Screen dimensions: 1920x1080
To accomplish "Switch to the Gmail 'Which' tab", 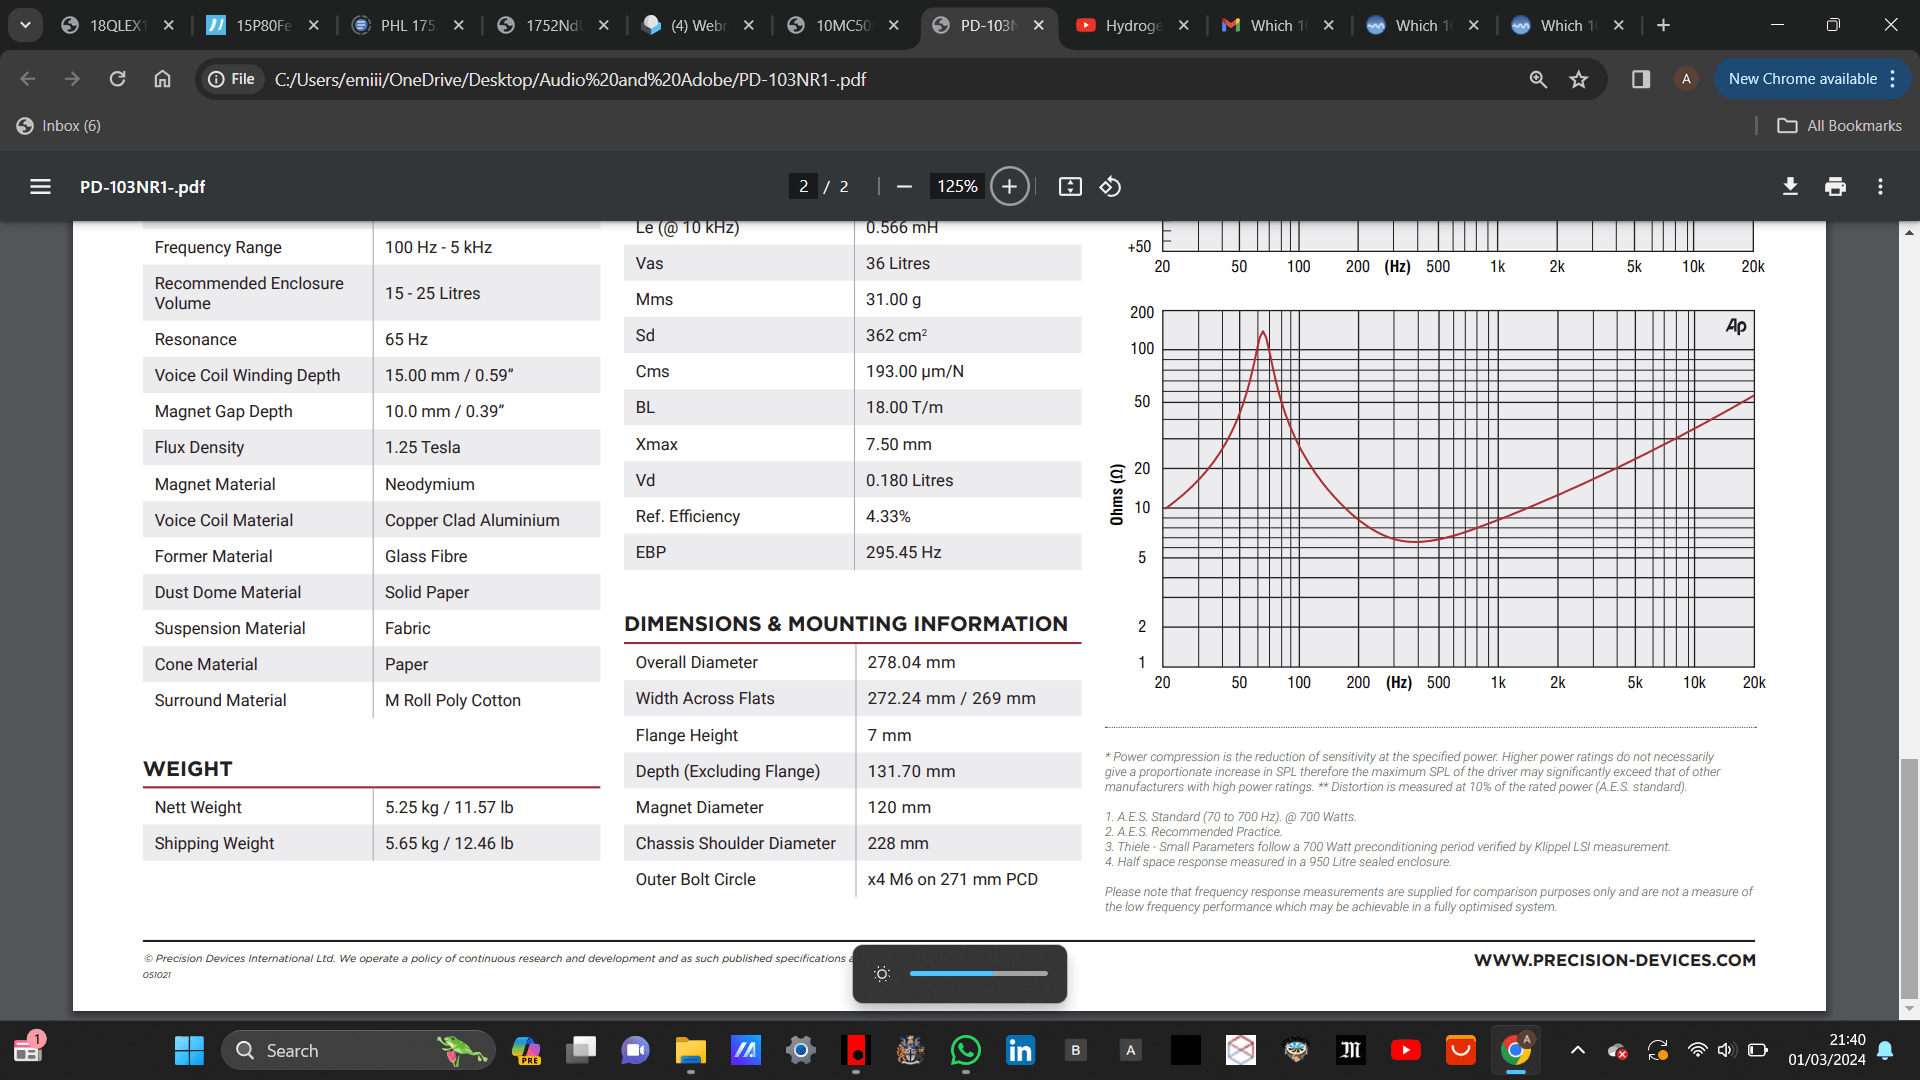I will 1277,25.
